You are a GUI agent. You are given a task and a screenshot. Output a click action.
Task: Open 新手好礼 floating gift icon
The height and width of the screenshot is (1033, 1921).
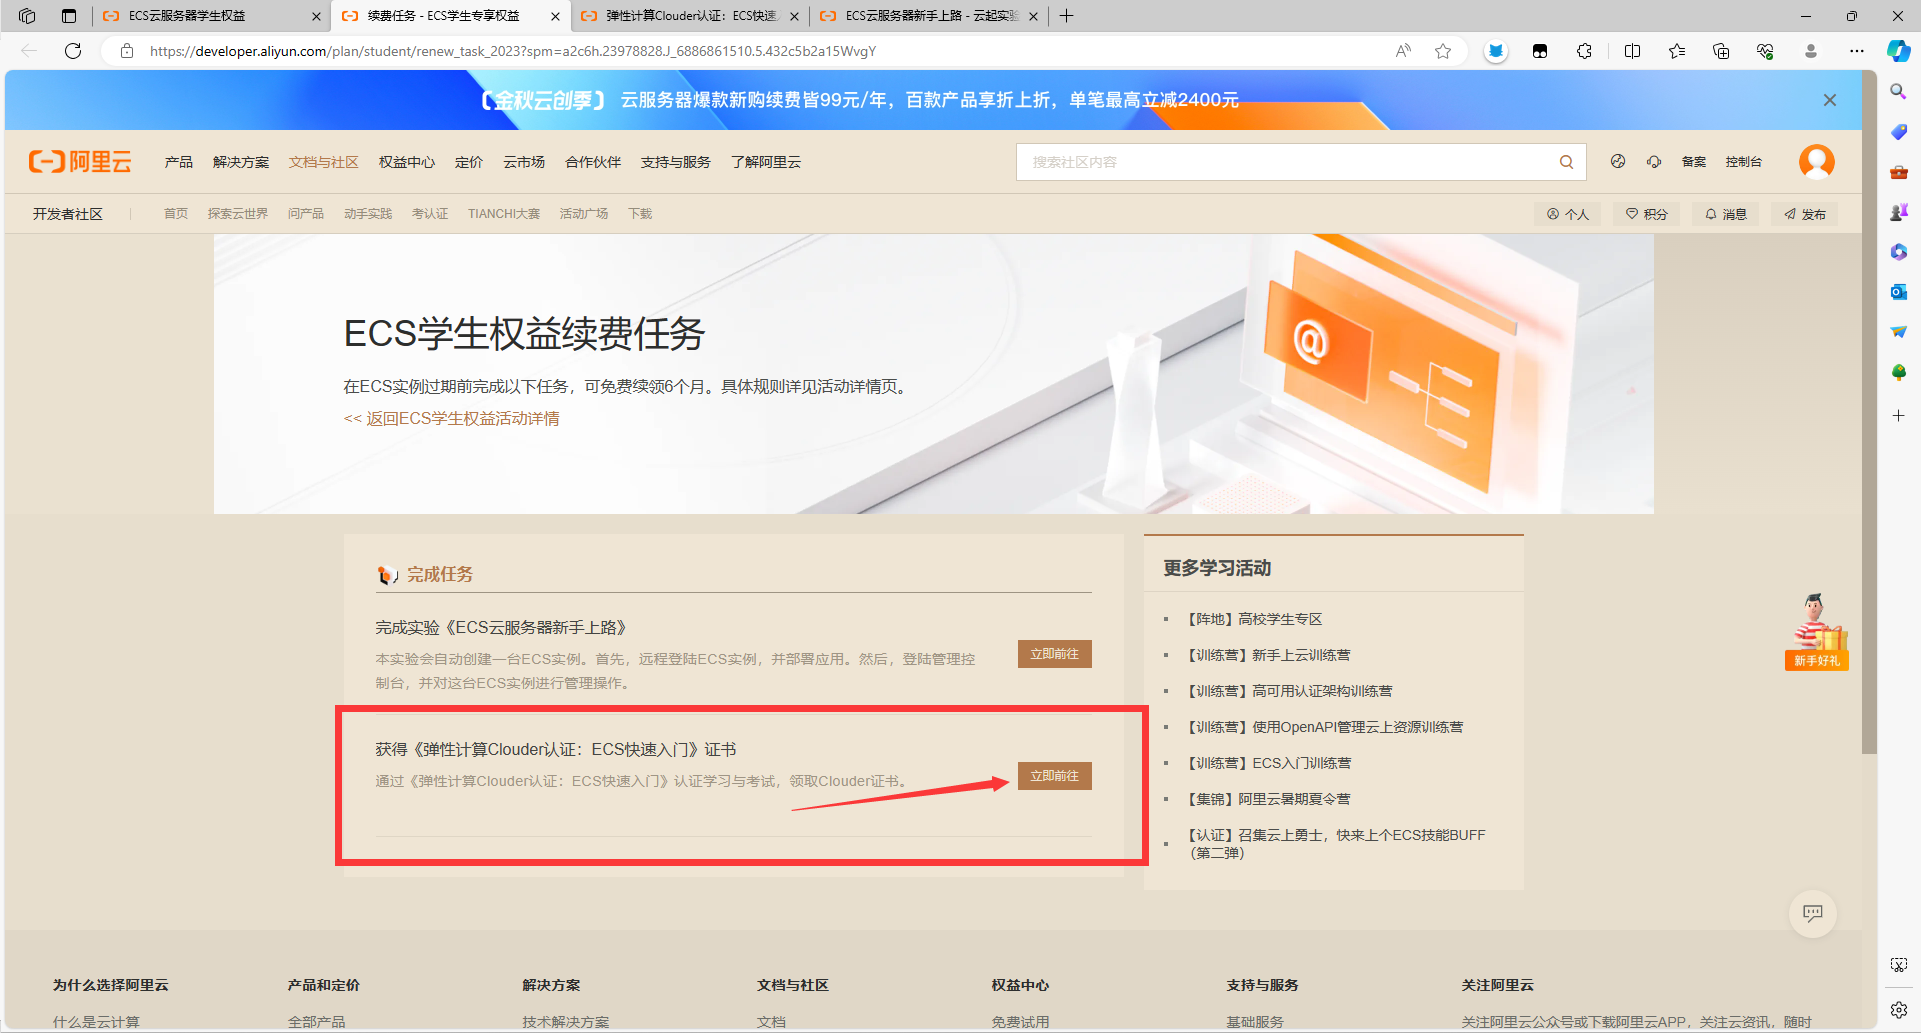pyautogui.click(x=1817, y=632)
